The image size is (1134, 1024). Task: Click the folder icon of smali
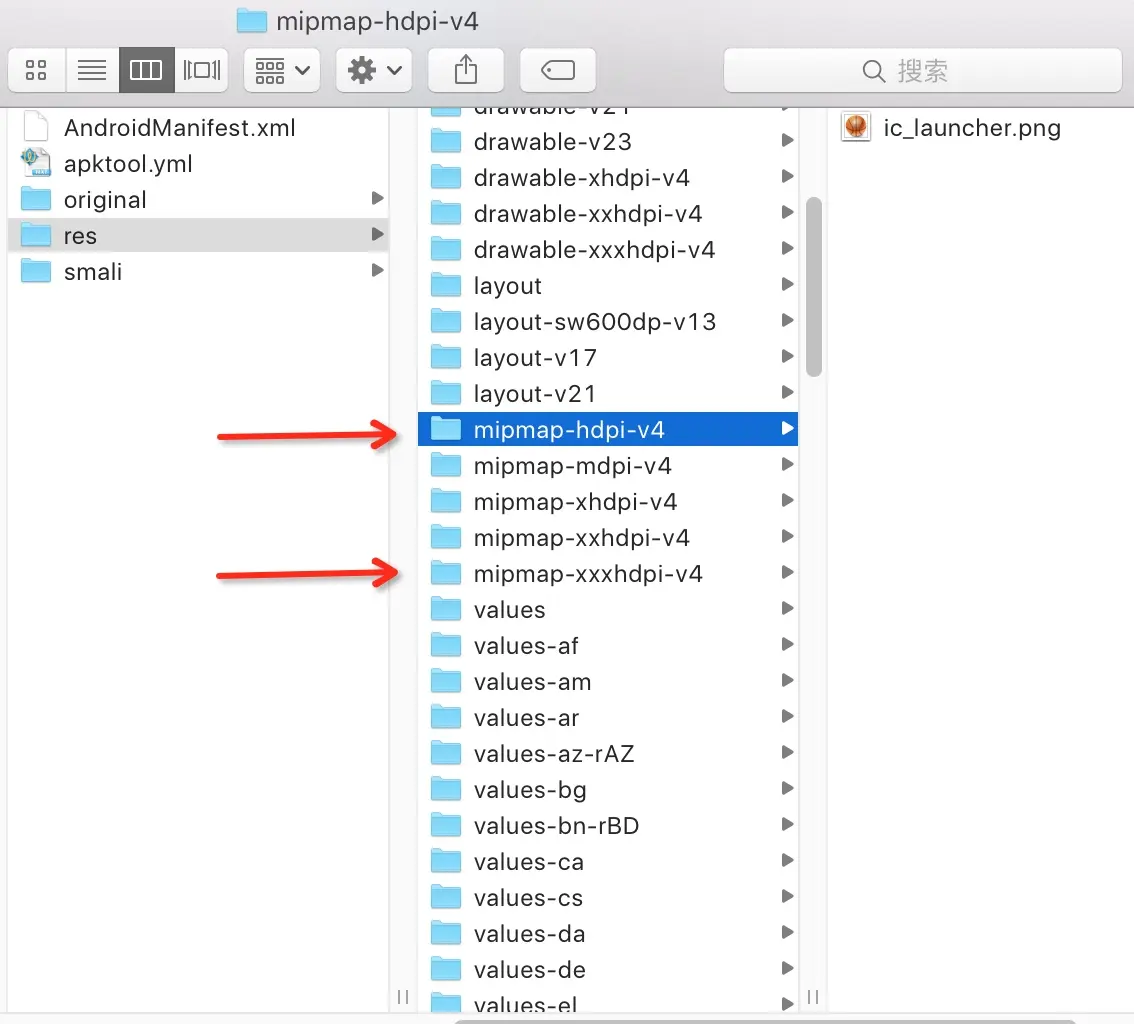(x=35, y=271)
